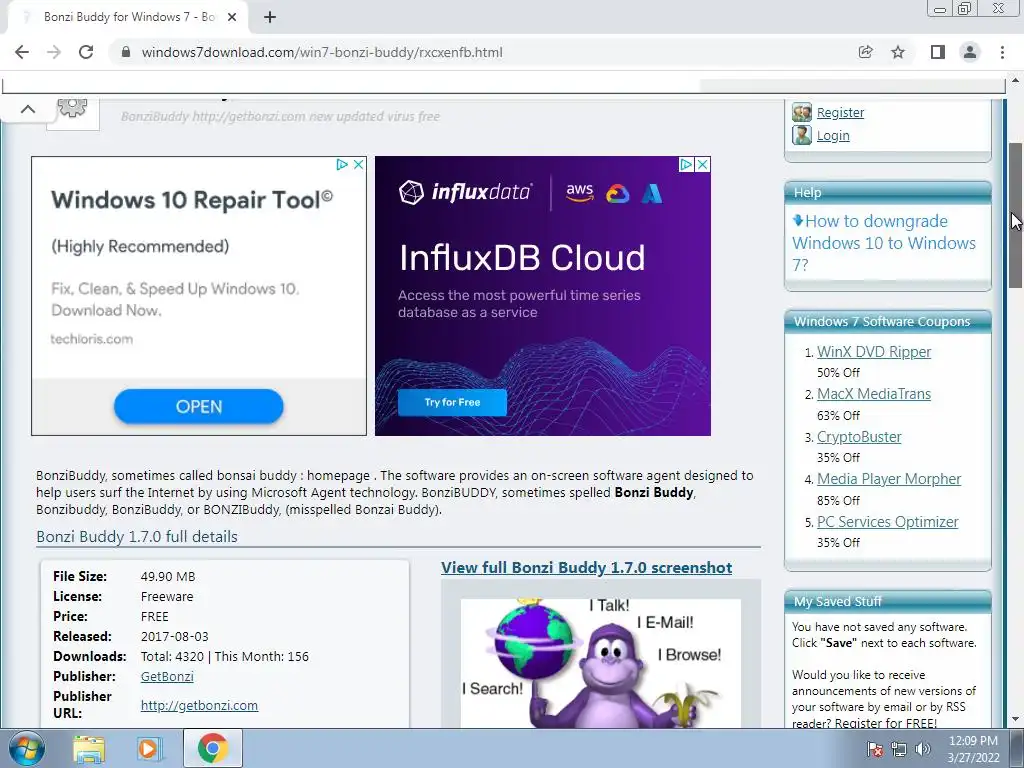Select the Bonzi Buddy for Windows 7 tab

coord(129,17)
